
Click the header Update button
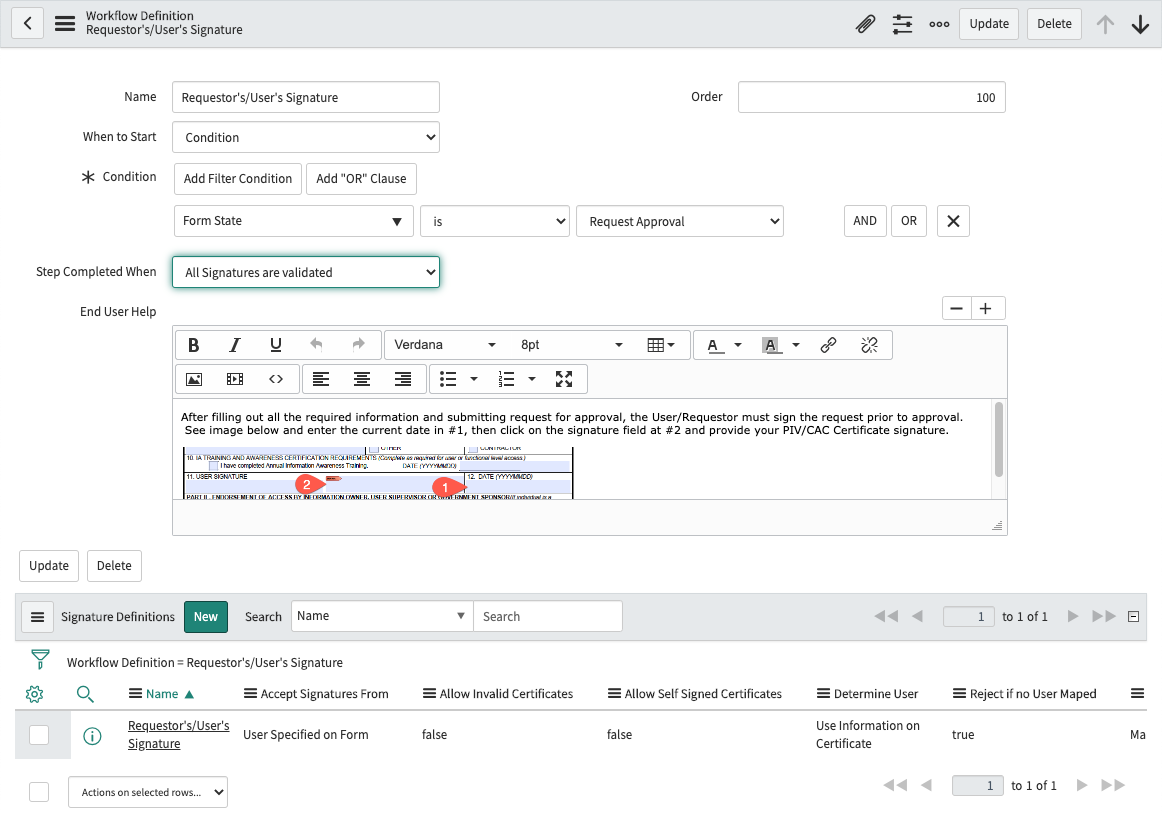pos(989,24)
